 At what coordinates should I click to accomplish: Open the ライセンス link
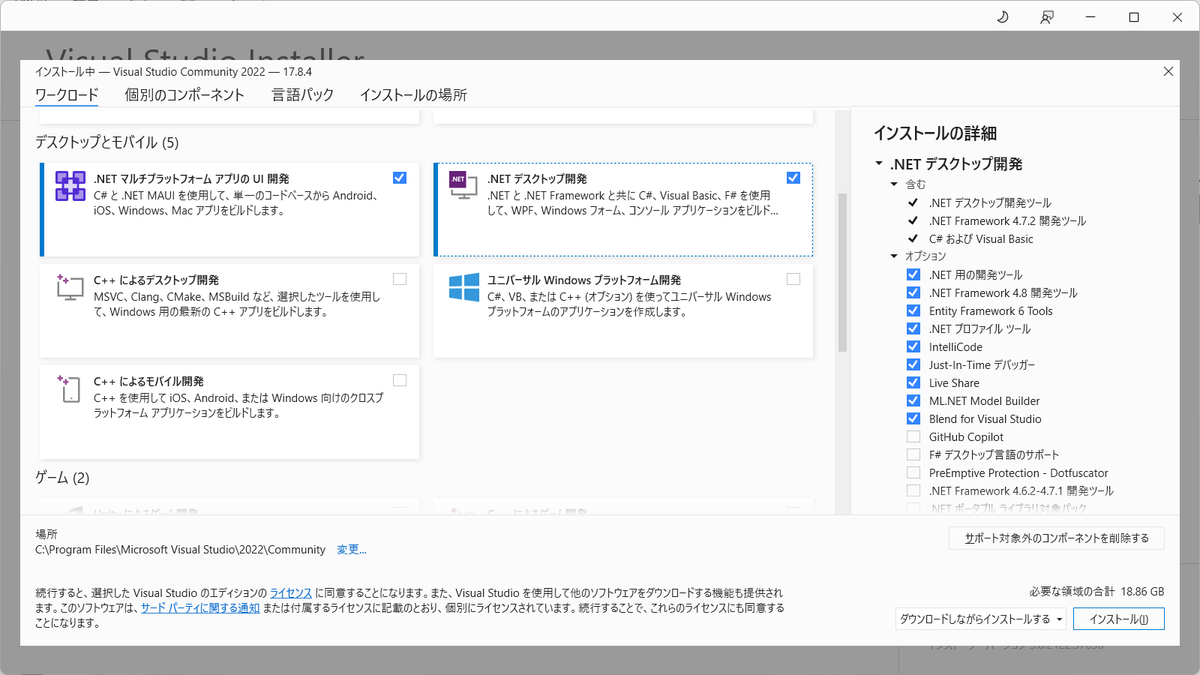tap(291, 593)
